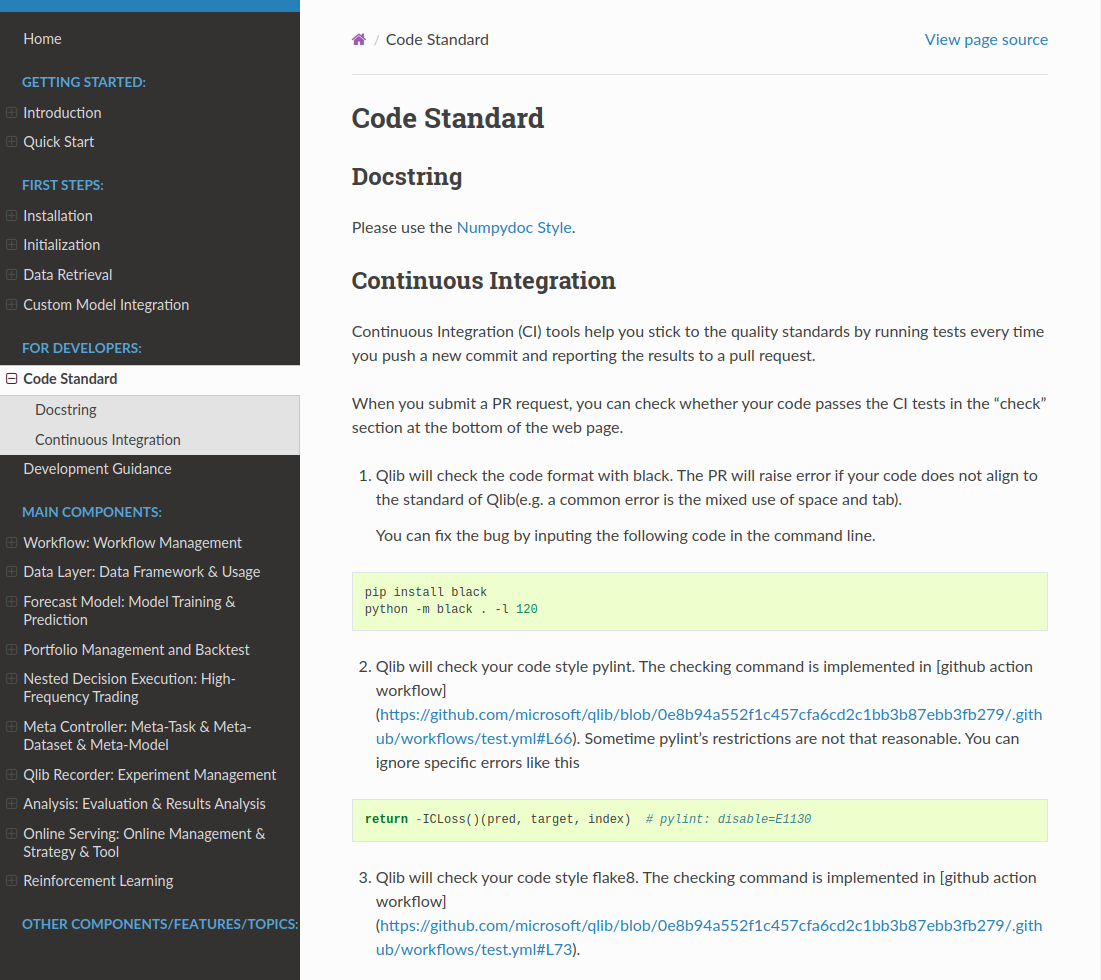
Task: Click the home icon in breadcrumb
Action: pyautogui.click(x=359, y=39)
